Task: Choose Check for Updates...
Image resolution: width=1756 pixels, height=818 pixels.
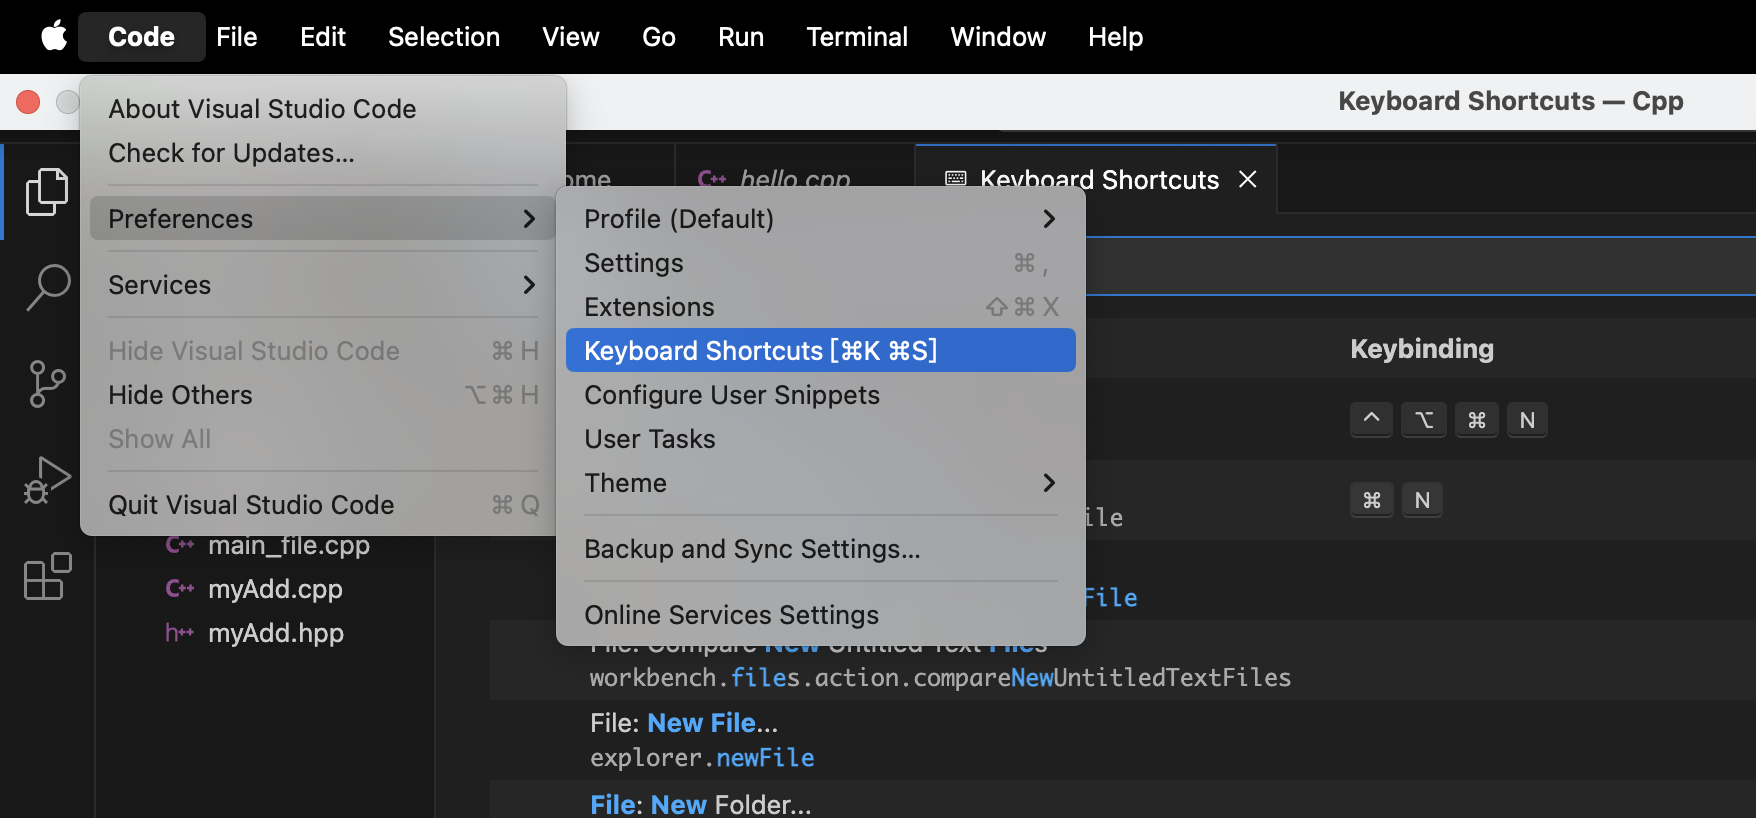Action: 322,153
